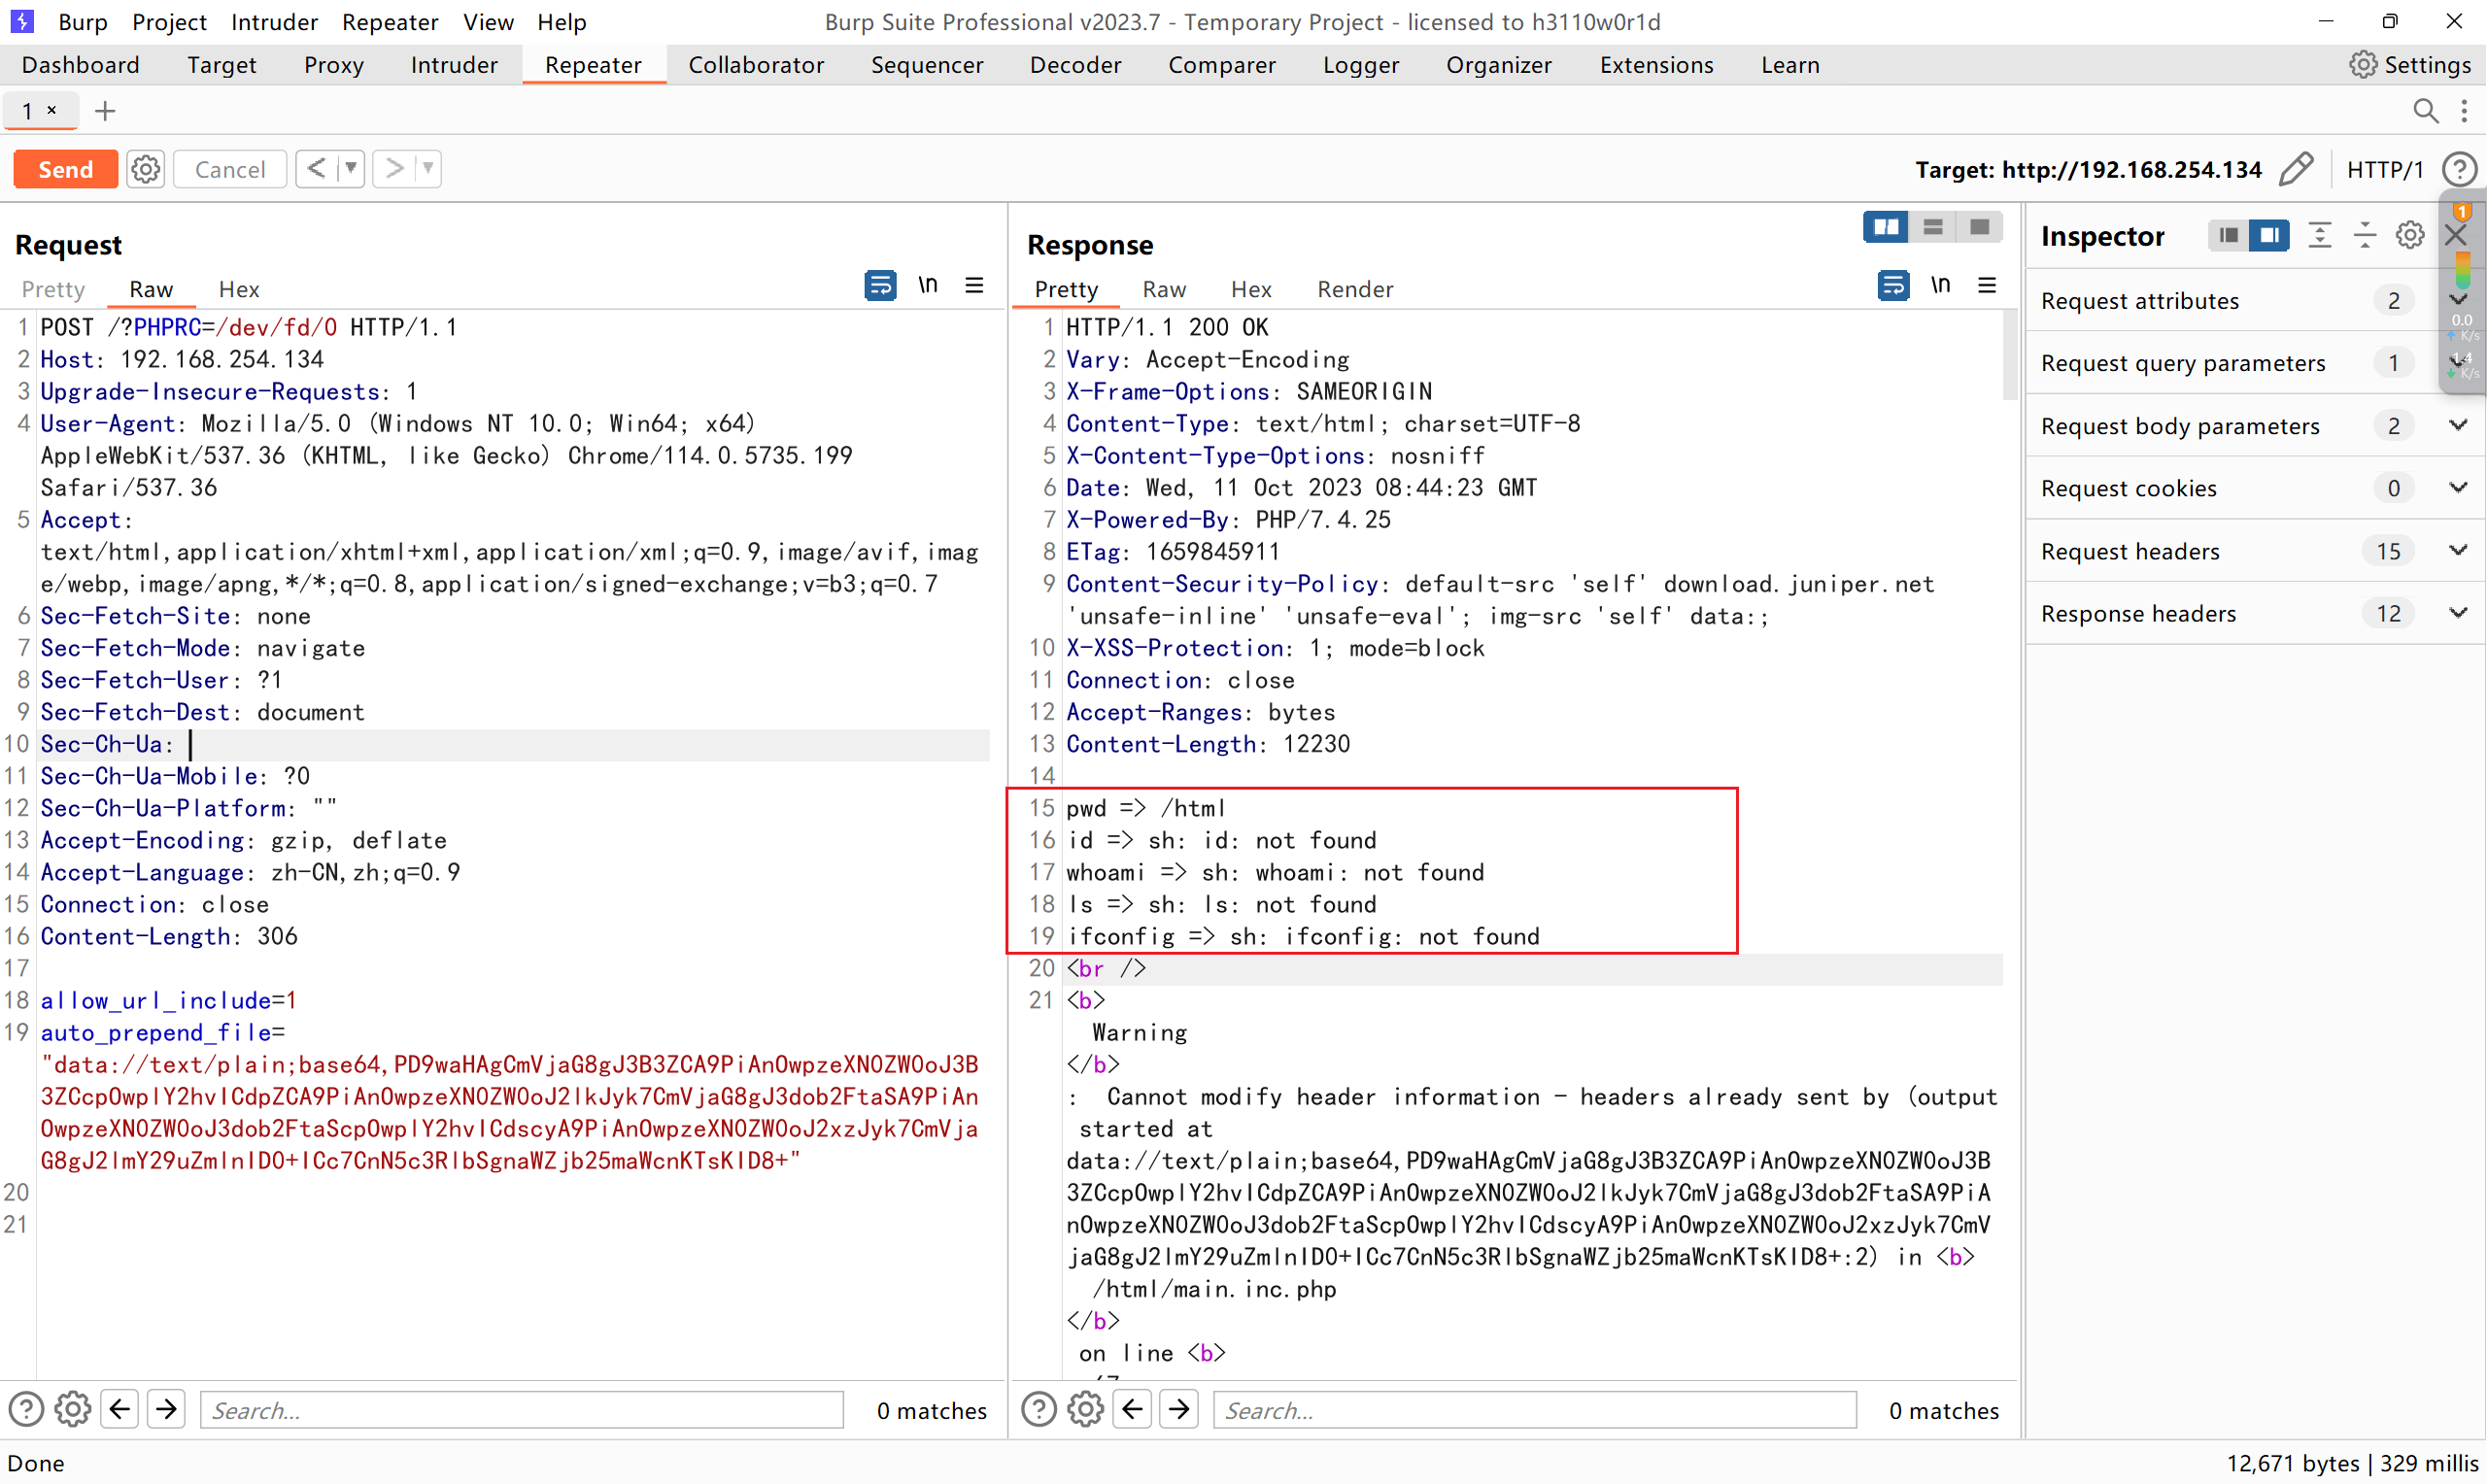The width and height of the screenshot is (2487, 1484).
Task: Jump to previous request search match
Action: point(120,1410)
